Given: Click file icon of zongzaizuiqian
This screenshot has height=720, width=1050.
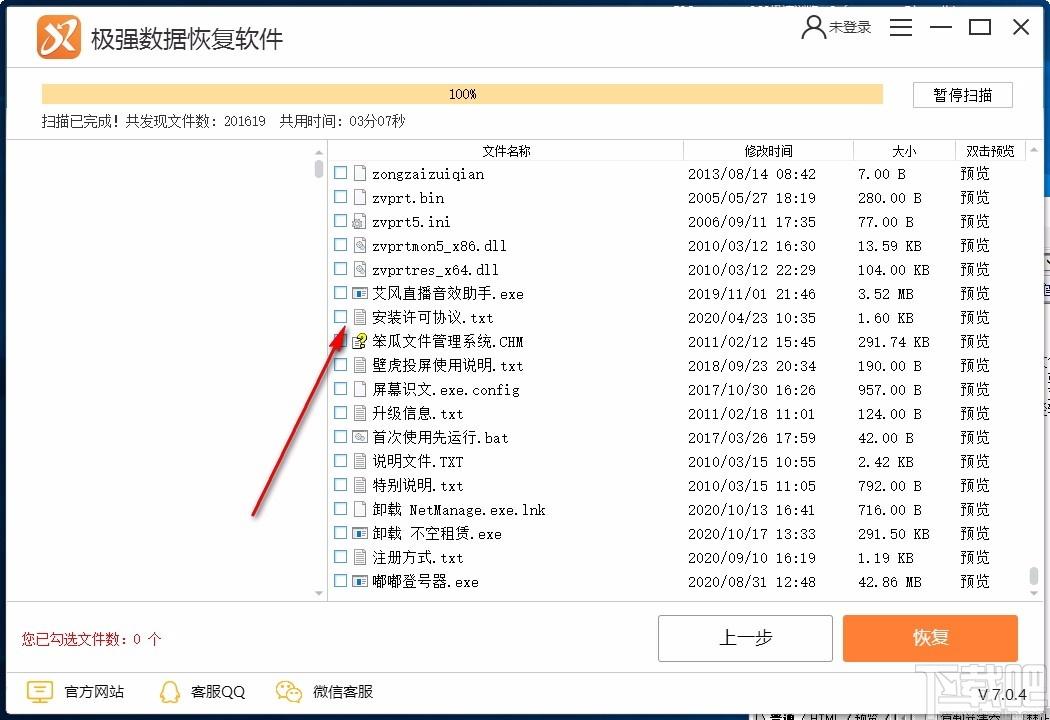Looking at the screenshot, I should tap(360, 173).
